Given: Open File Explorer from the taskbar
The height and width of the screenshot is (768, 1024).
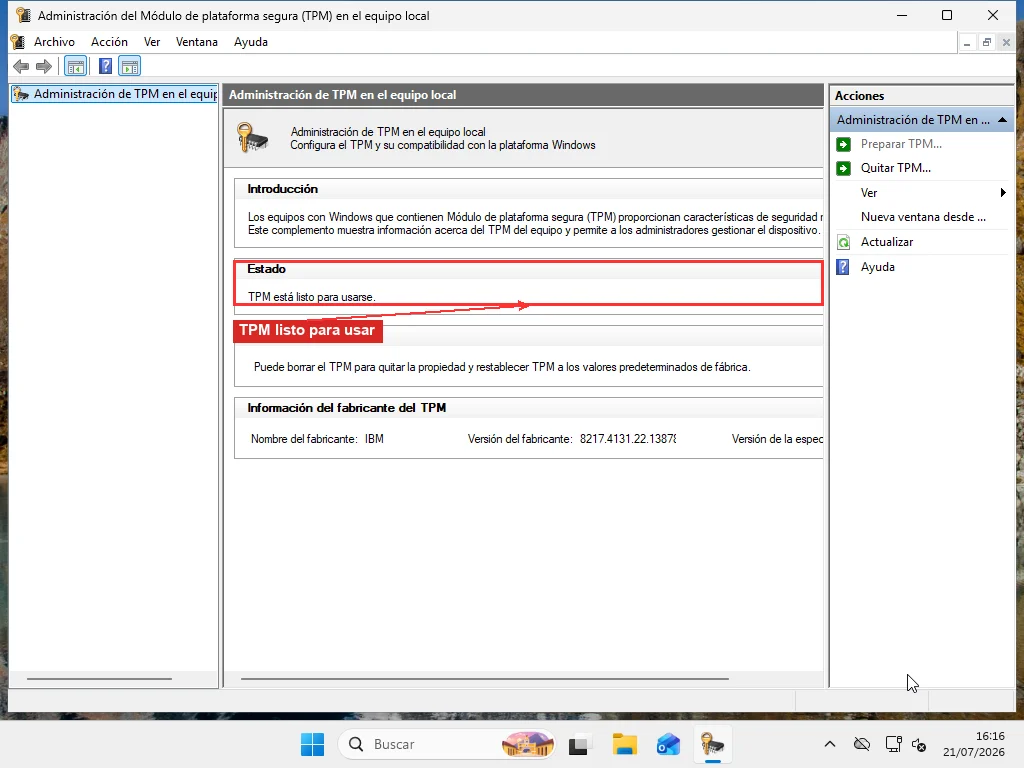Looking at the screenshot, I should point(624,744).
